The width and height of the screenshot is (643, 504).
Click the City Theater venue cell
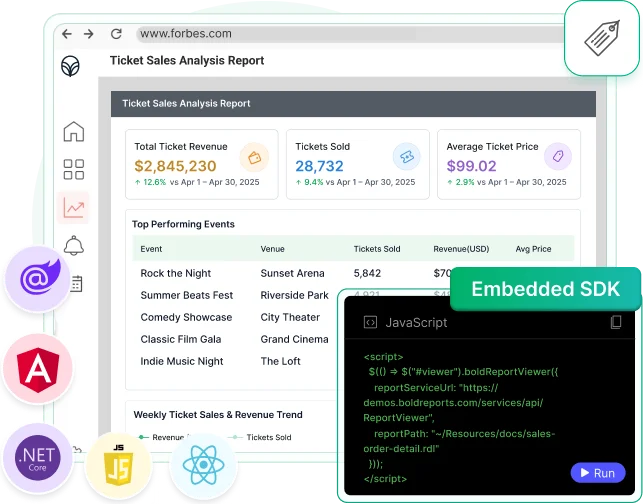pos(290,317)
